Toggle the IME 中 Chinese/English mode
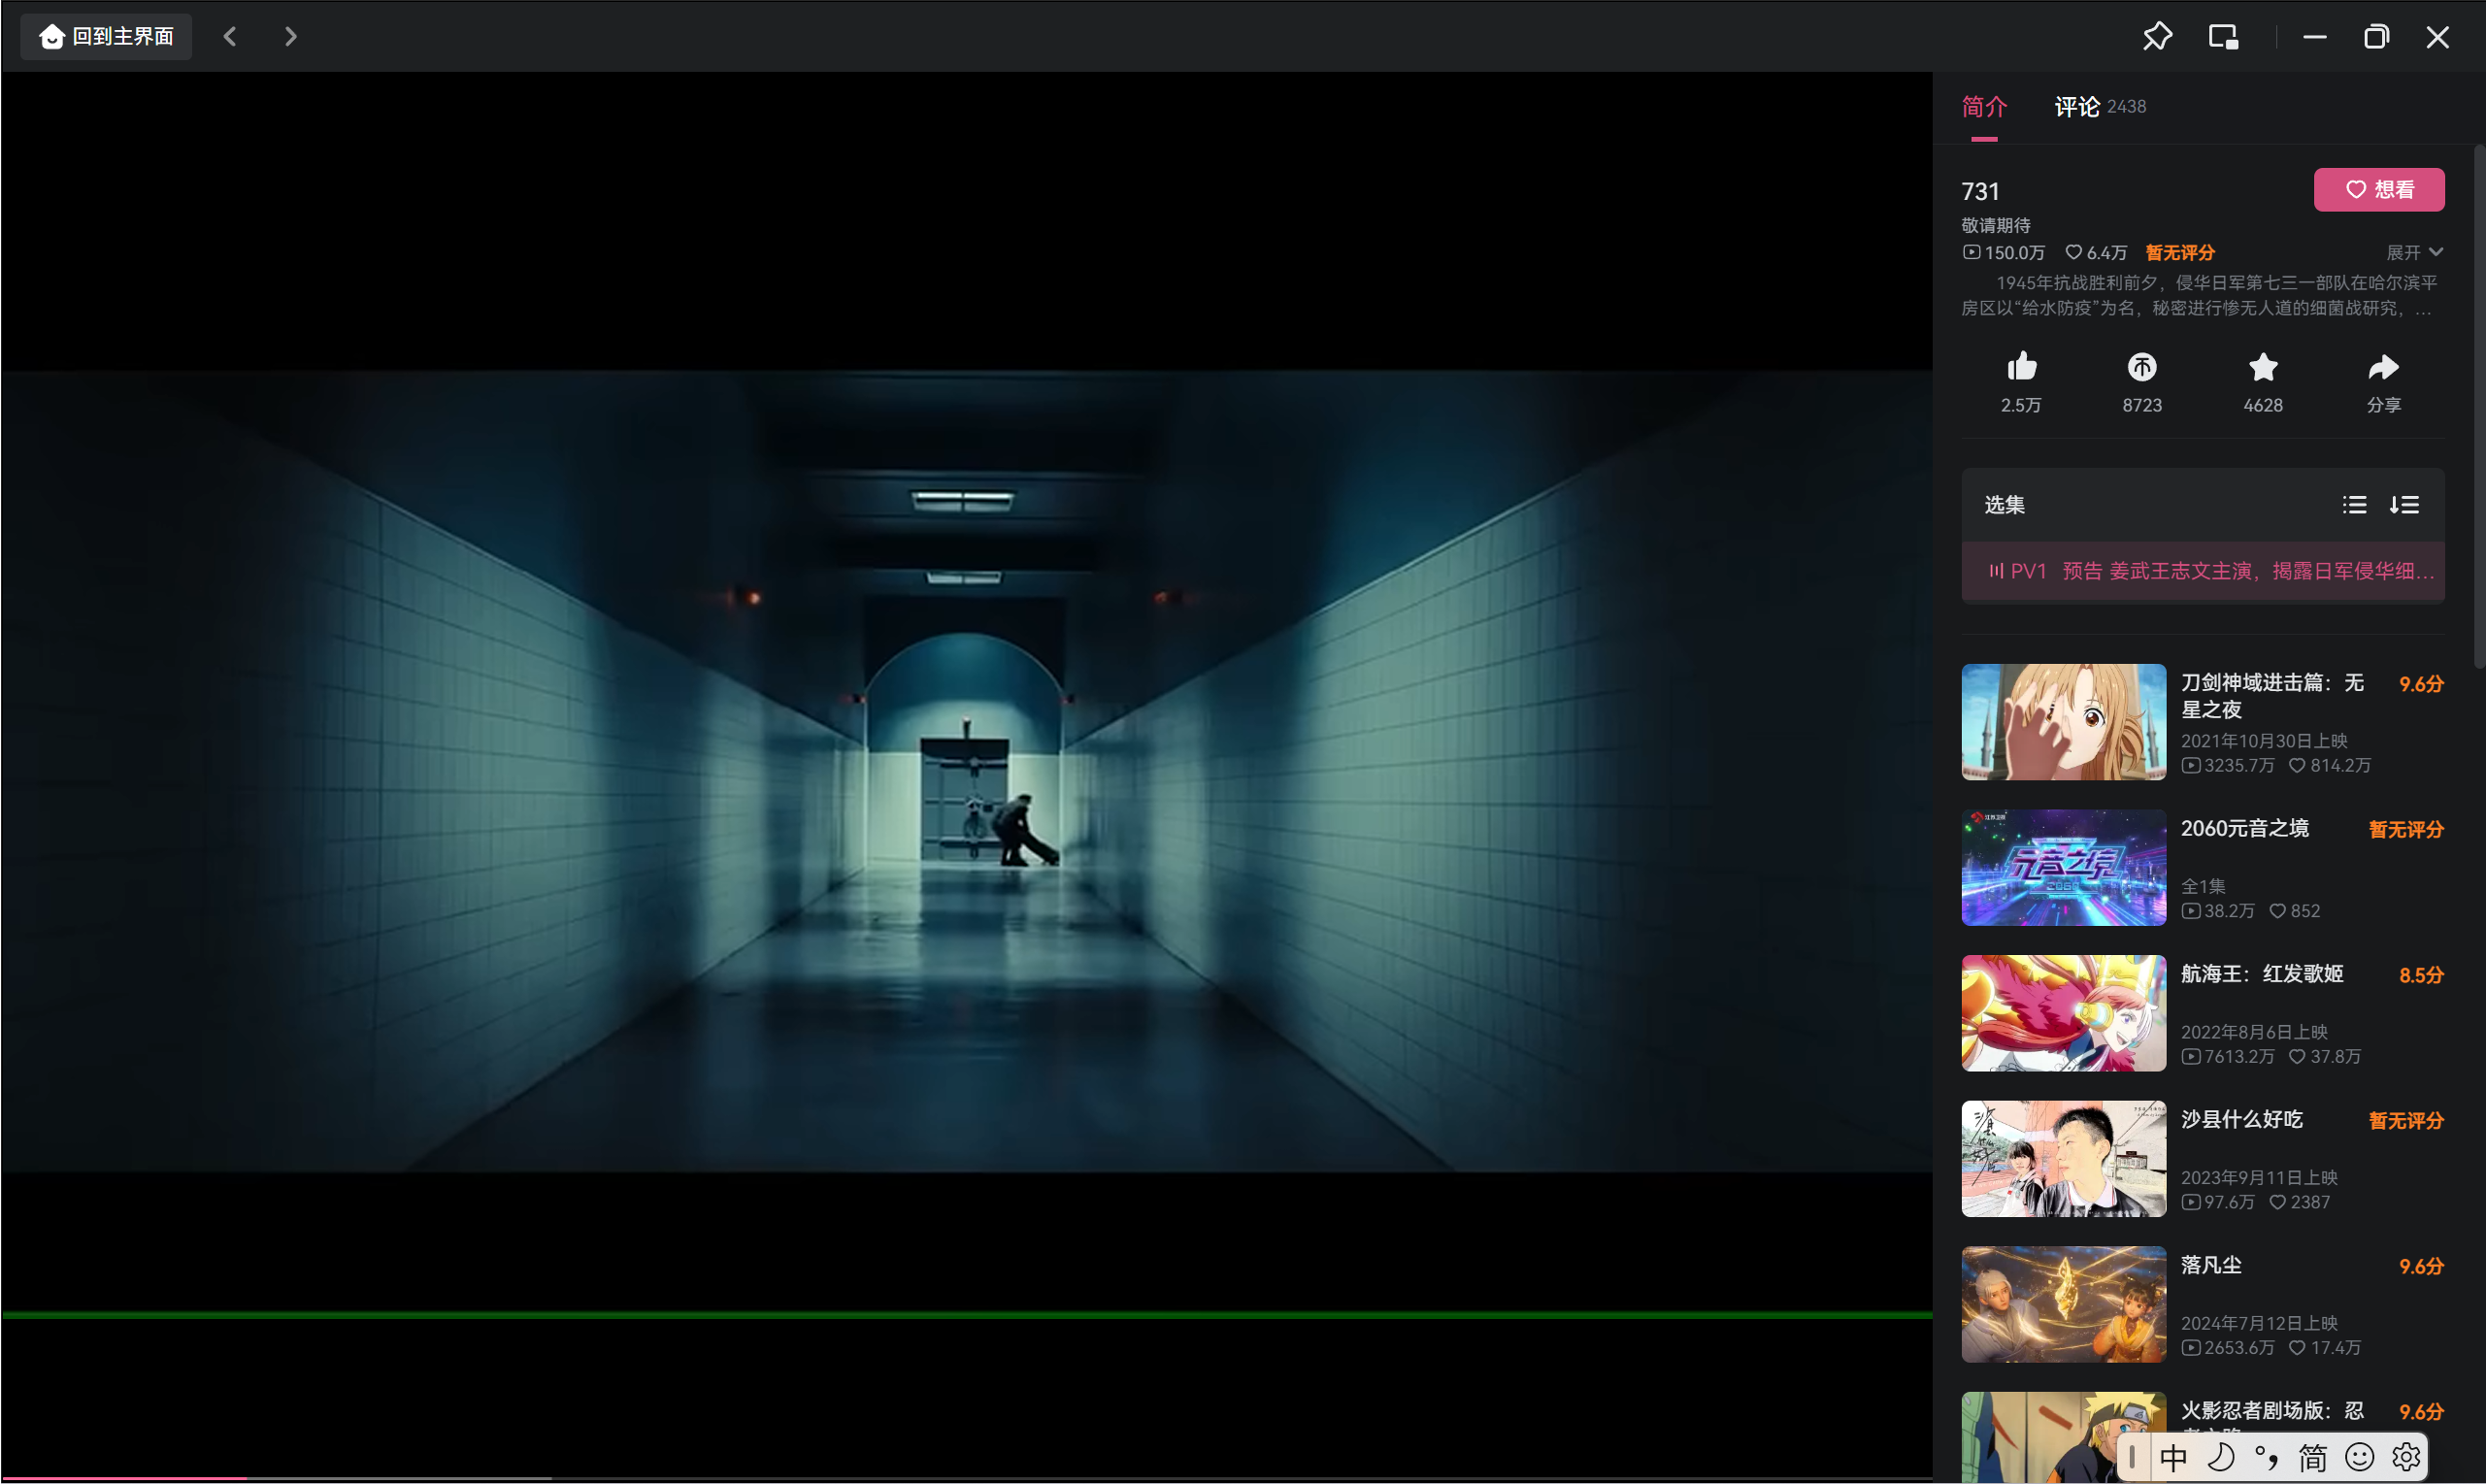Viewport: 2486px width, 1484px height. pos(2173,1457)
